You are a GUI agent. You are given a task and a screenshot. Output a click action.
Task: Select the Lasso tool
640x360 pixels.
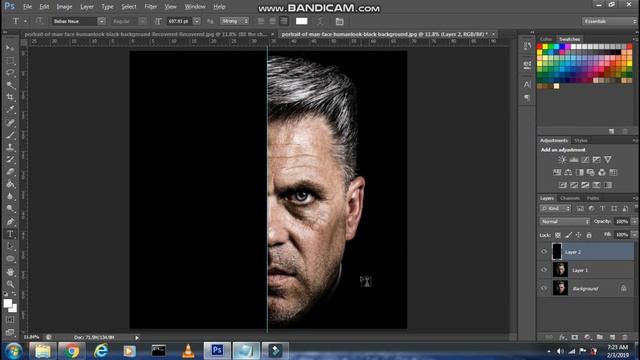tap(10, 73)
